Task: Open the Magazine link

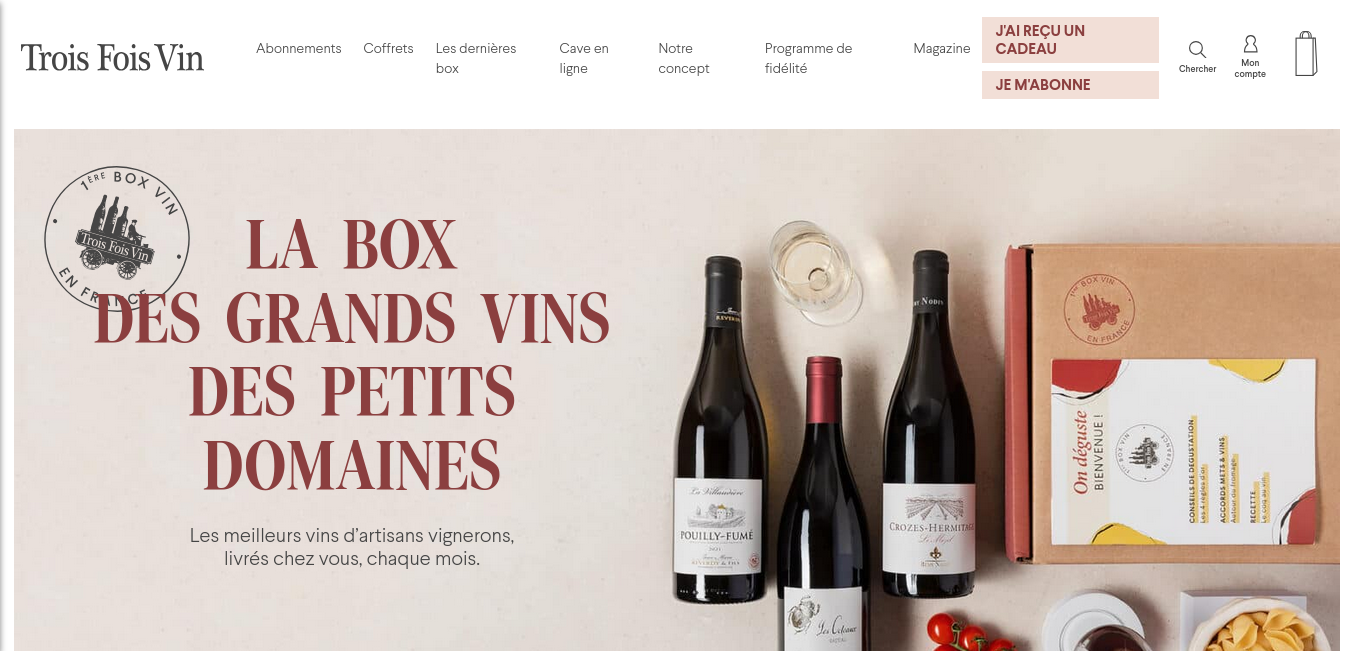Action: (942, 48)
